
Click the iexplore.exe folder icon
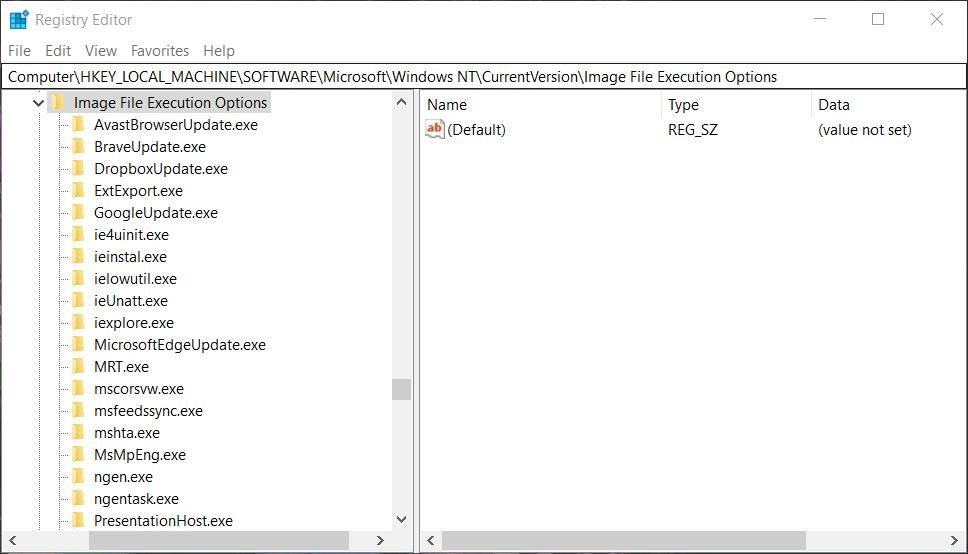(78, 323)
